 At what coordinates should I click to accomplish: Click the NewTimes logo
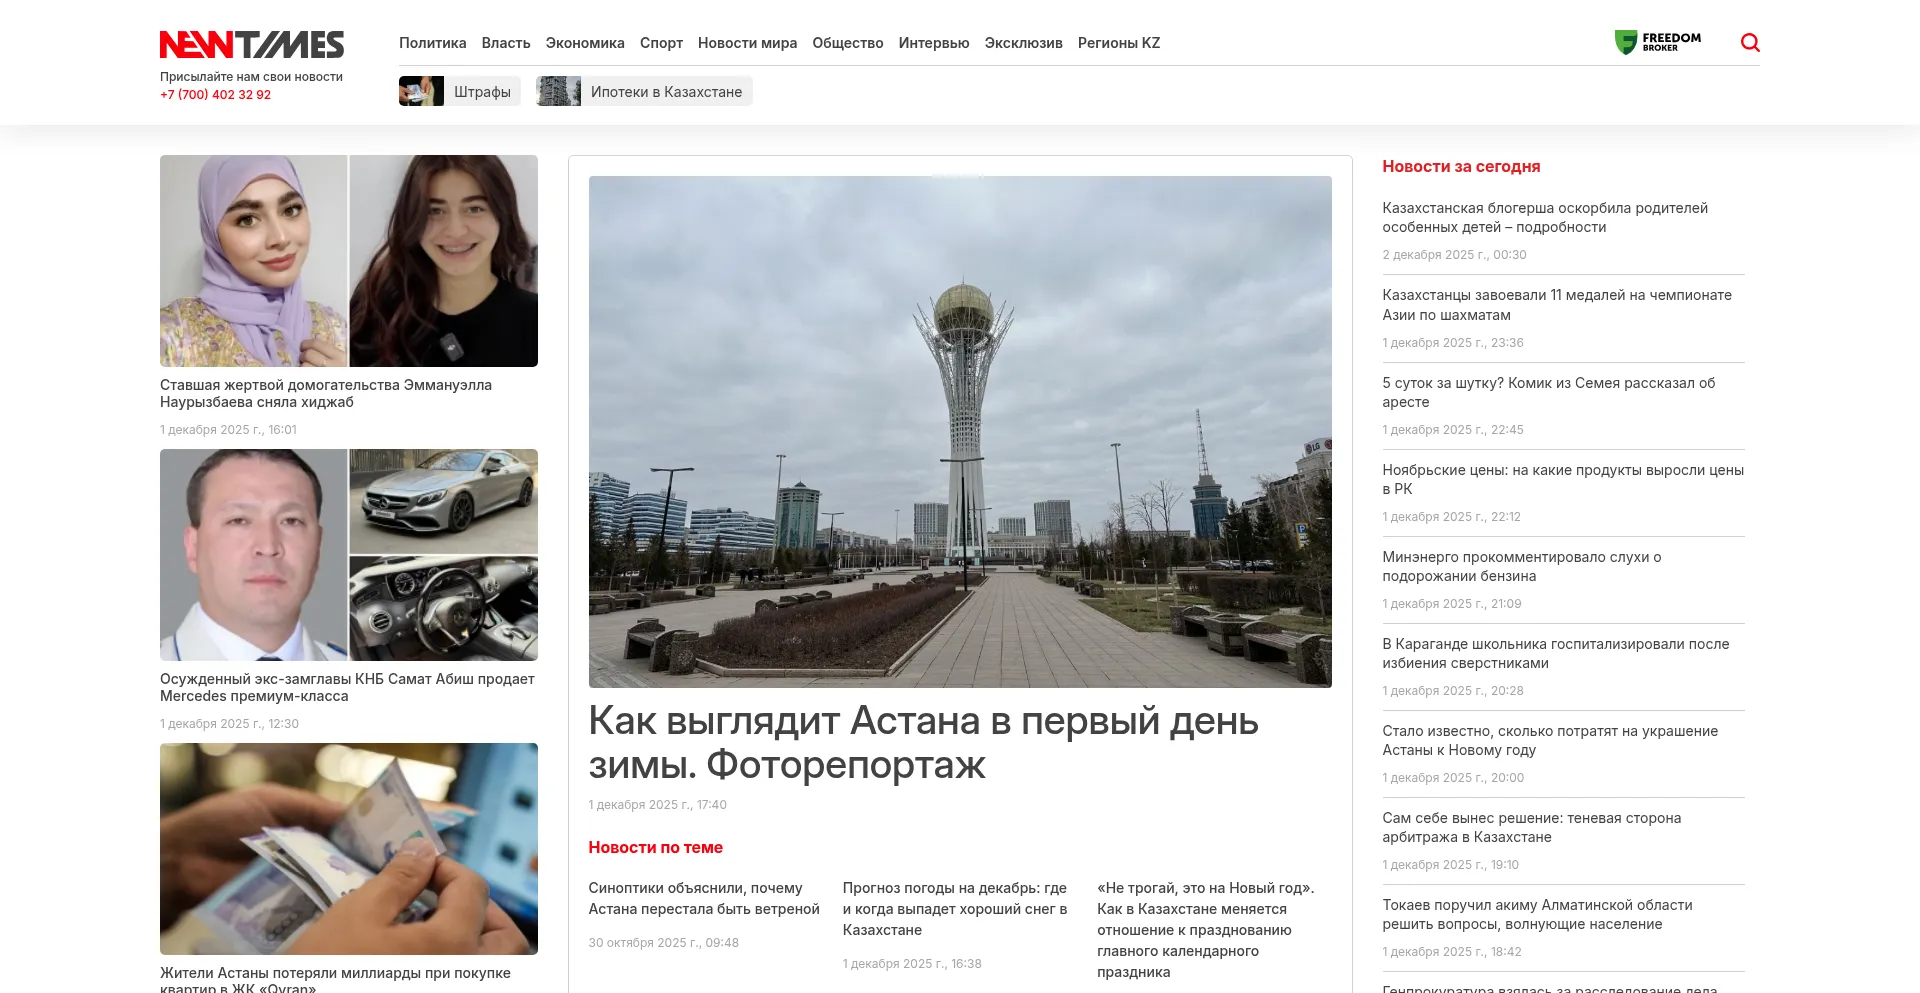252,45
